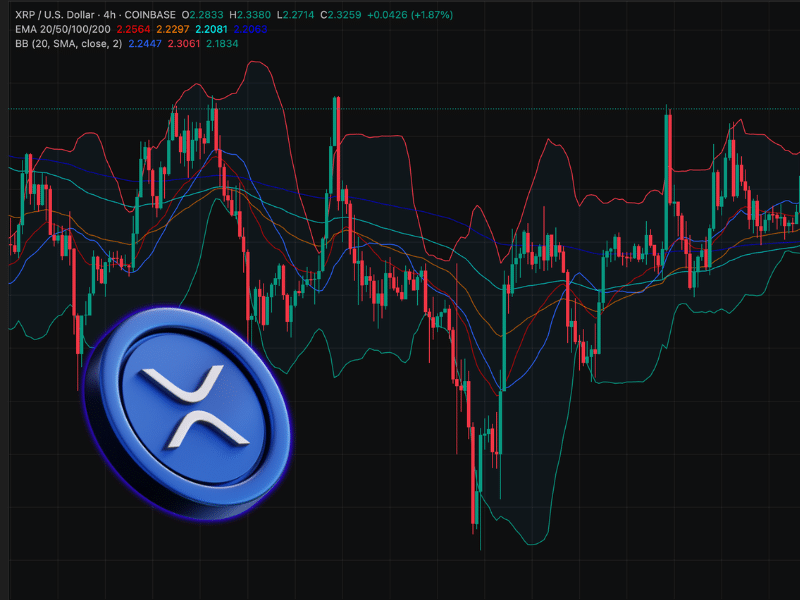Click the open price O2.2833
This screenshot has width=800, height=600.
tap(202, 15)
